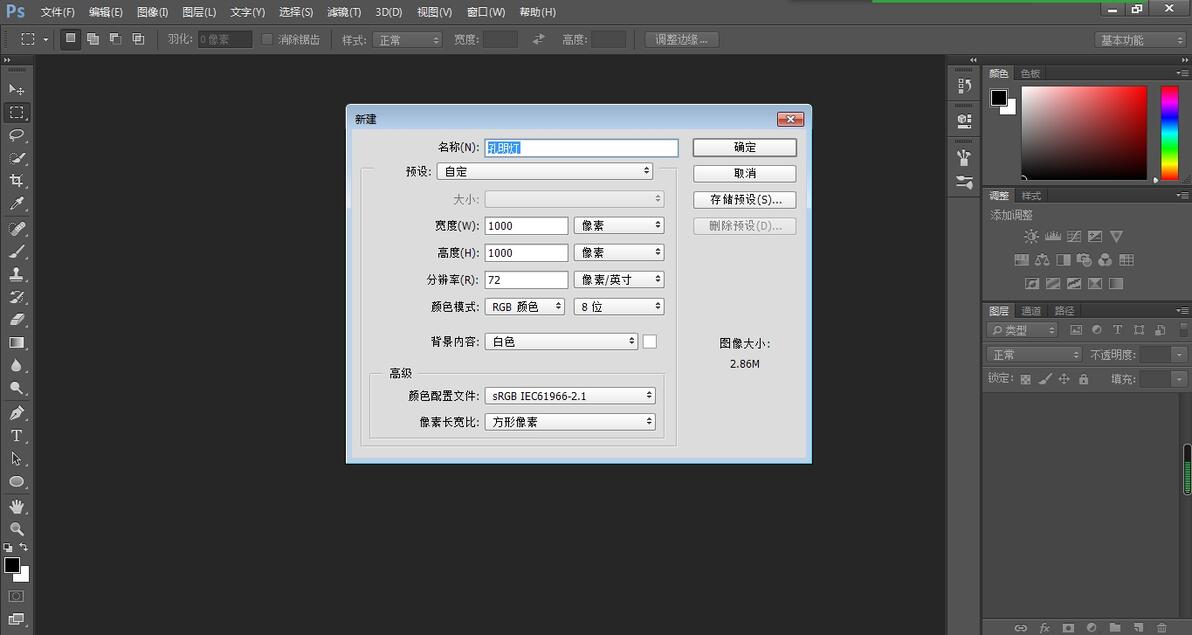
Task: Click the Brightness/Contrast adjustment icon
Action: [1031, 237]
